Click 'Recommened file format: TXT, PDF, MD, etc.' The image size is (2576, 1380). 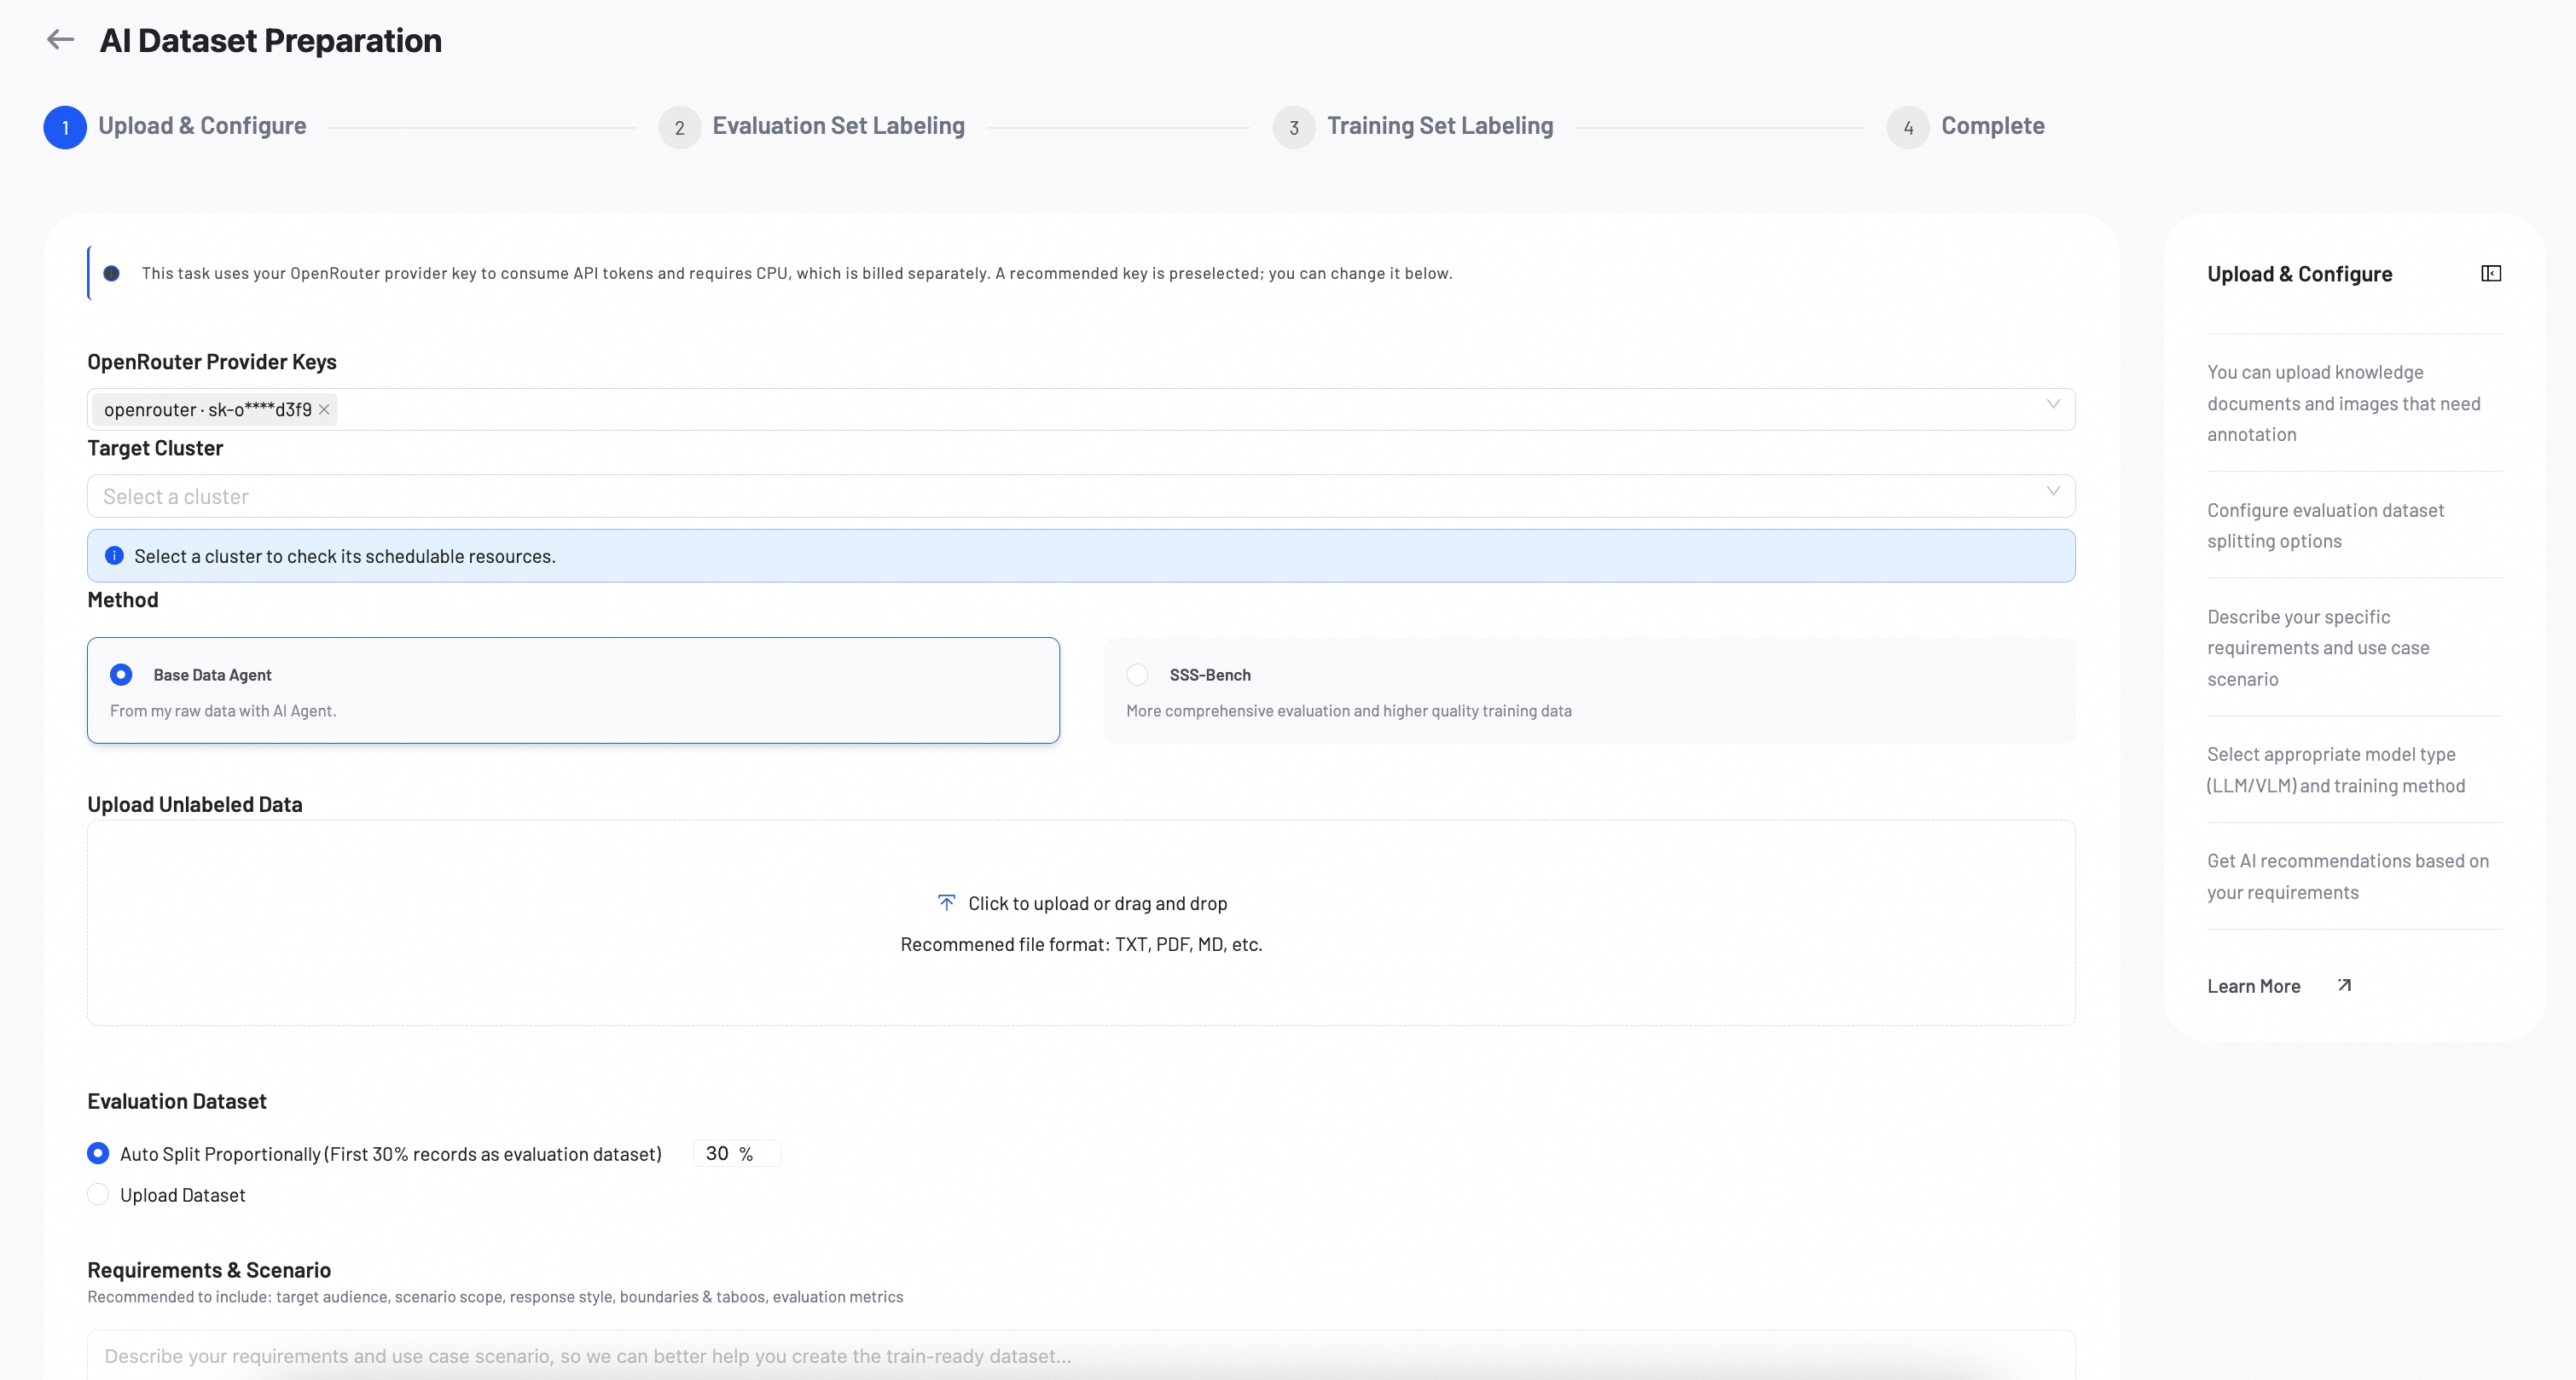pyautogui.click(x=1081, y=944)
